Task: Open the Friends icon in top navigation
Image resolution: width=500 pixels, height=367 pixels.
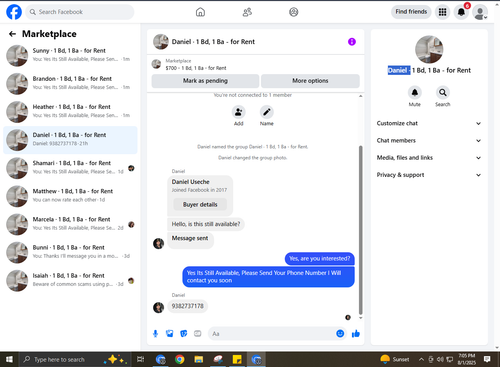Action: tap(247, 12)
